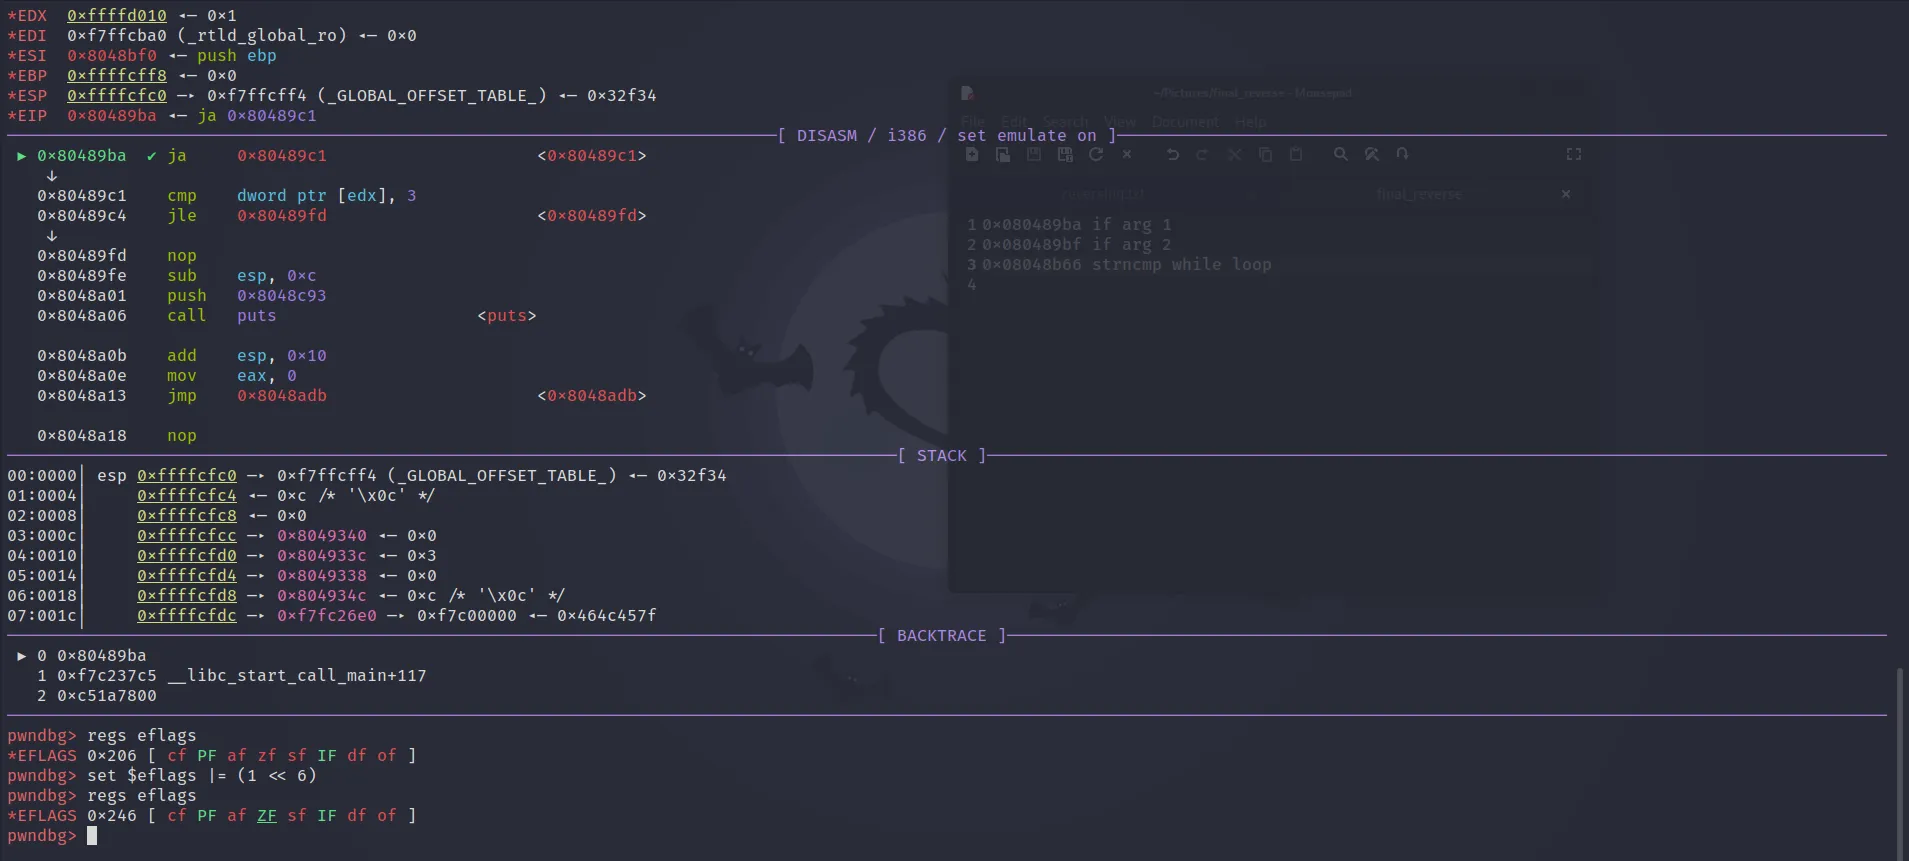Click the EFLAGS value 0x206
1909x861 pixels.
pyautogui.click(x=112, y=756)
